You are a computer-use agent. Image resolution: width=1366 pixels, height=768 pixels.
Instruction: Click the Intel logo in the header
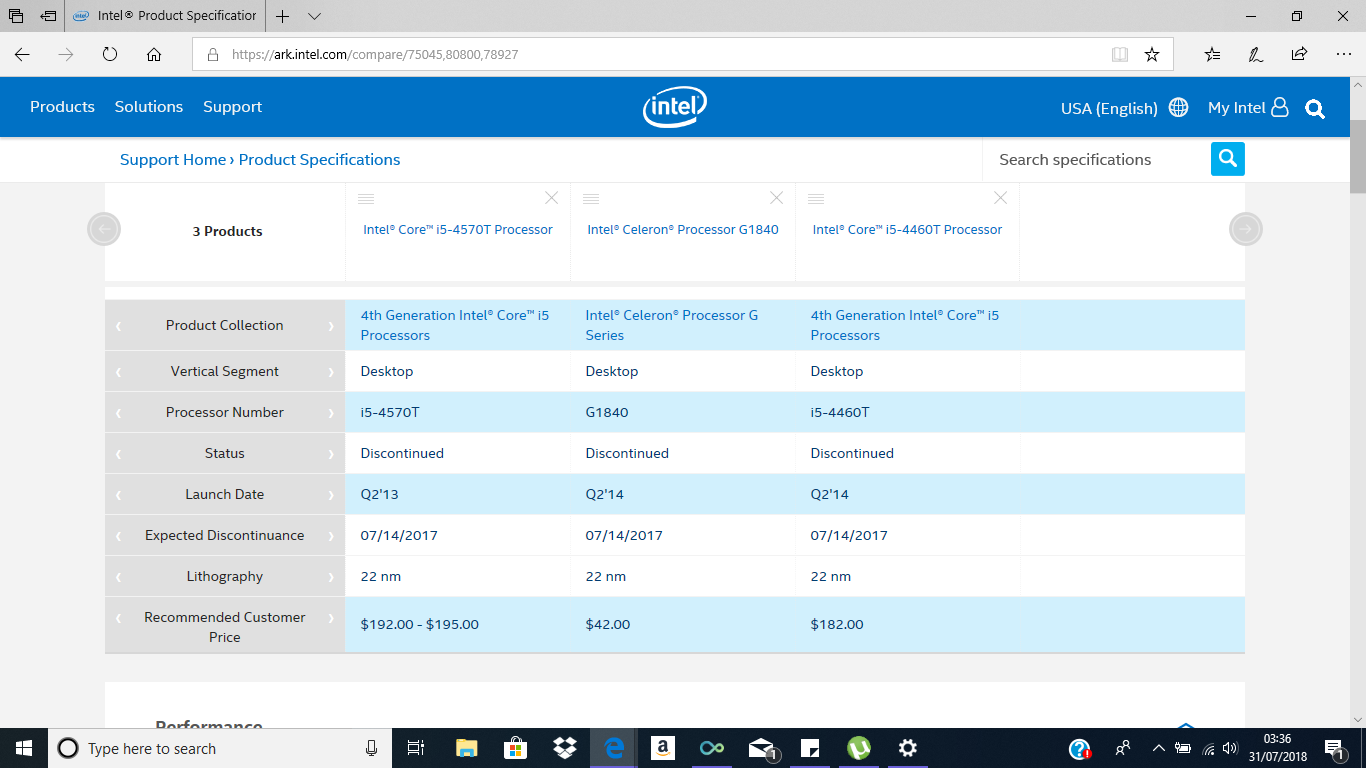pos(675,107)
